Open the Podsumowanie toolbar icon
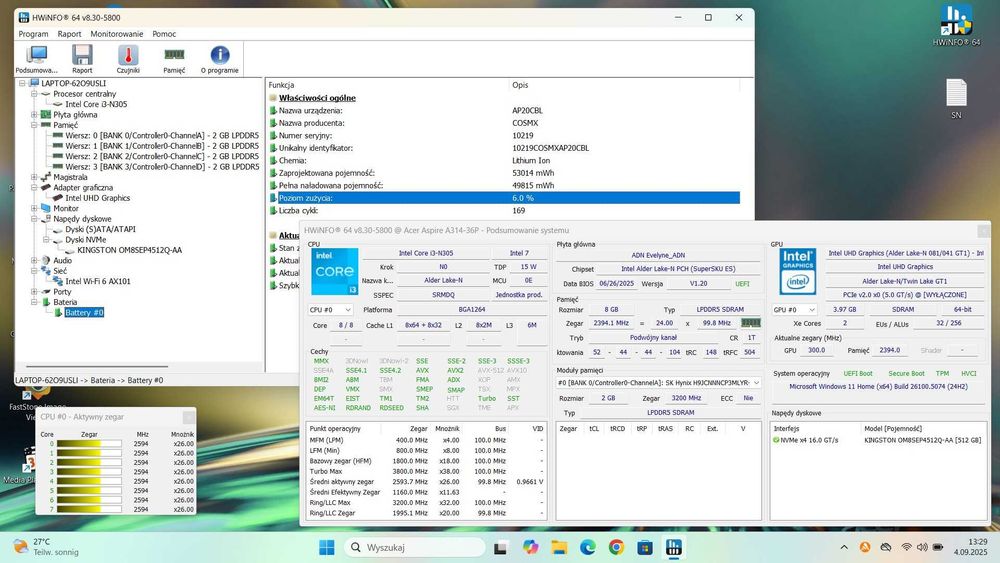 click(36, 60)
